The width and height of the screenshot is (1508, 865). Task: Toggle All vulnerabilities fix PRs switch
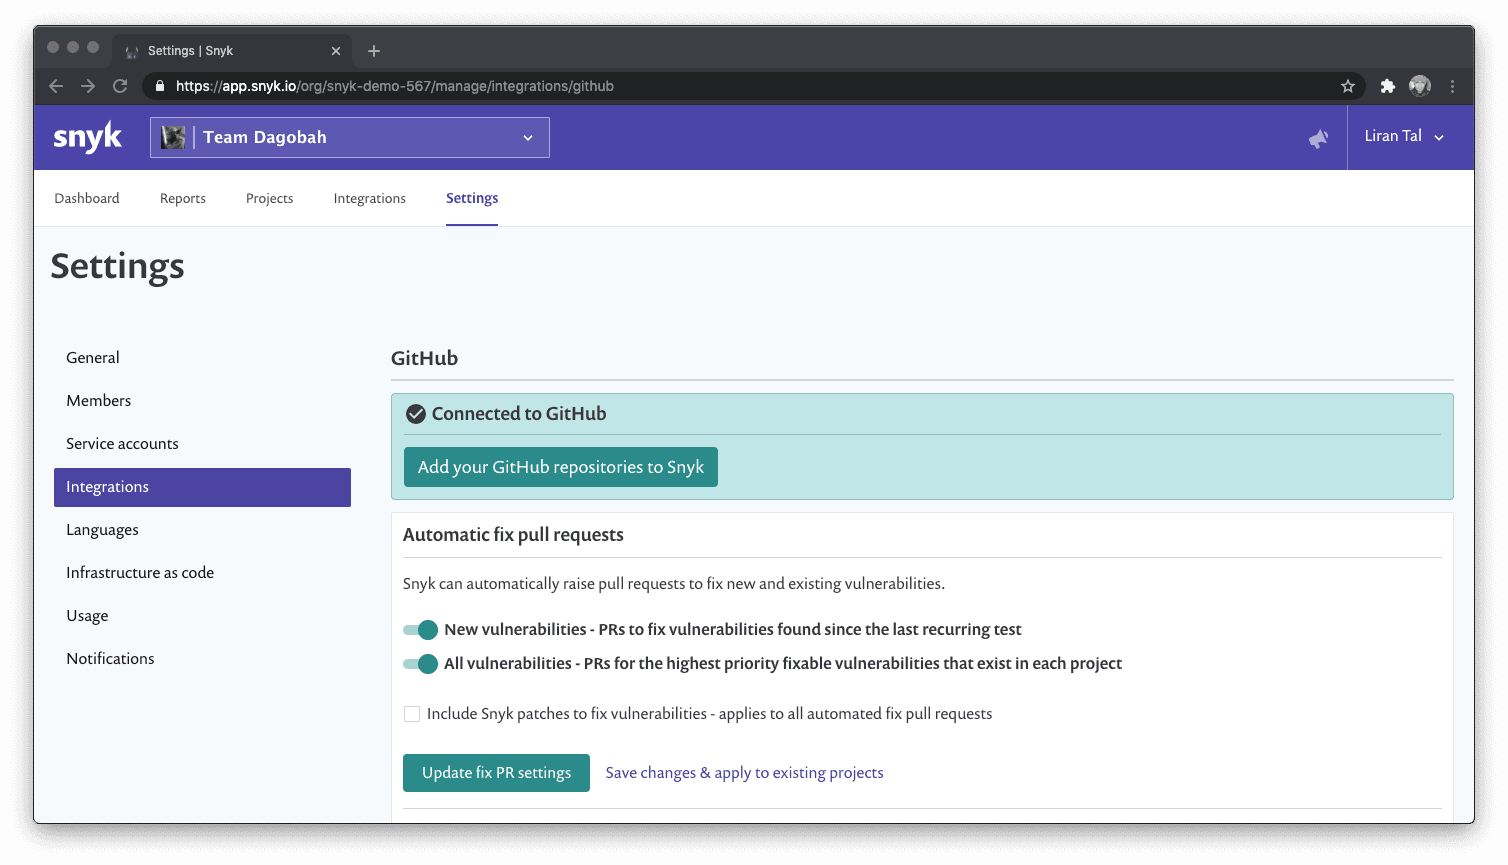420,664
